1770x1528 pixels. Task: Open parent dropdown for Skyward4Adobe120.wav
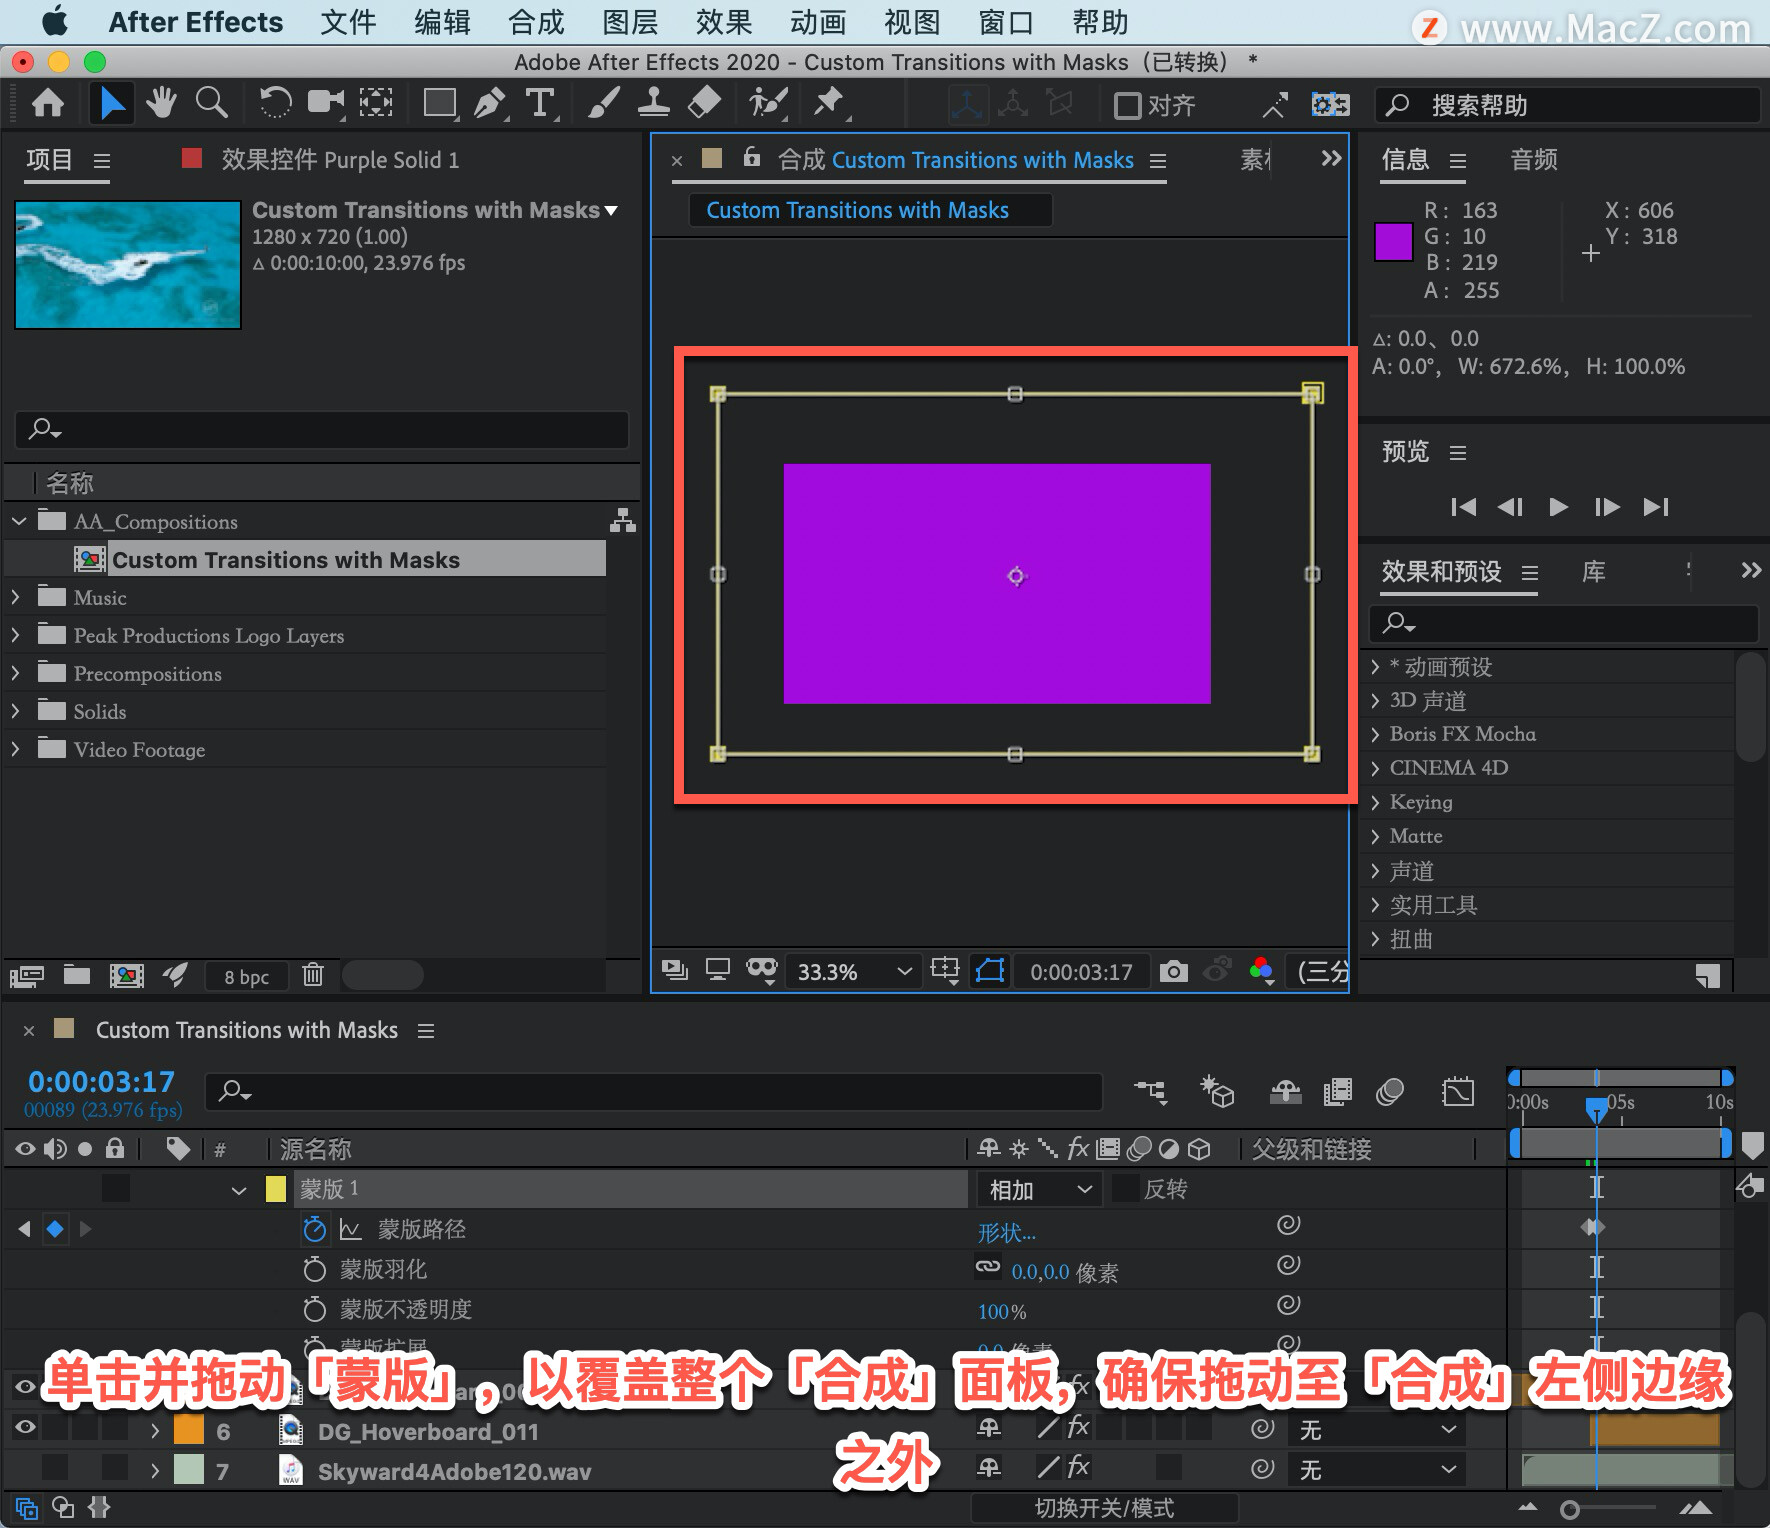pyautogui.click(x=1378, y=1469)
